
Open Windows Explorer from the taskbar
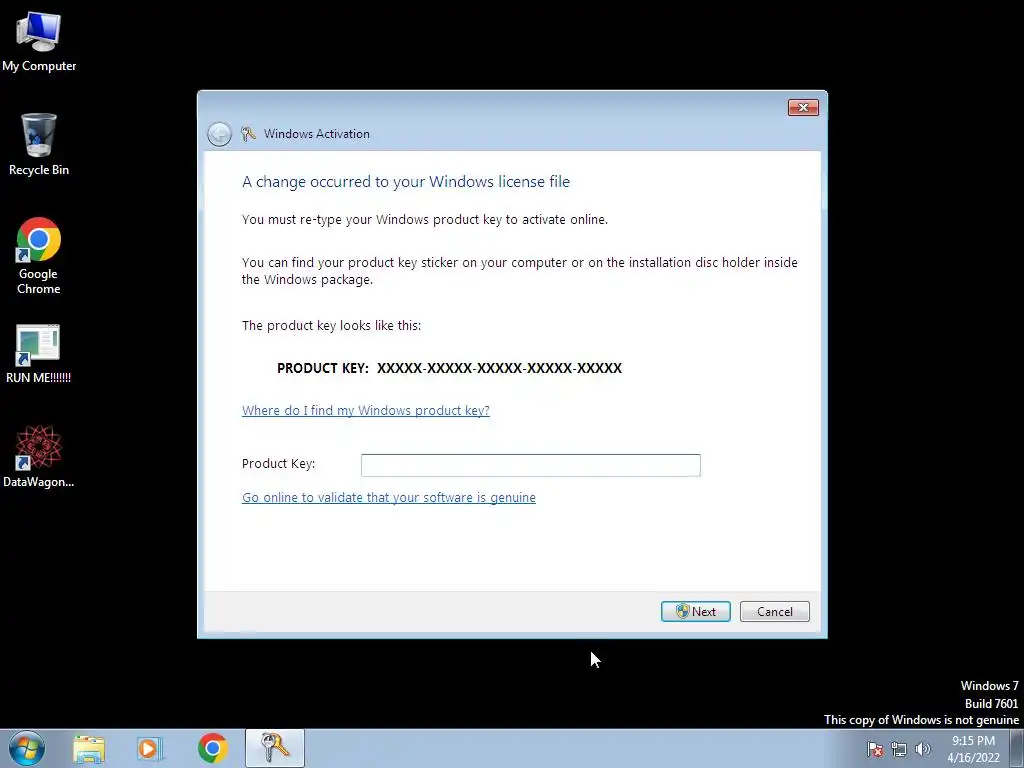[89, 748]
